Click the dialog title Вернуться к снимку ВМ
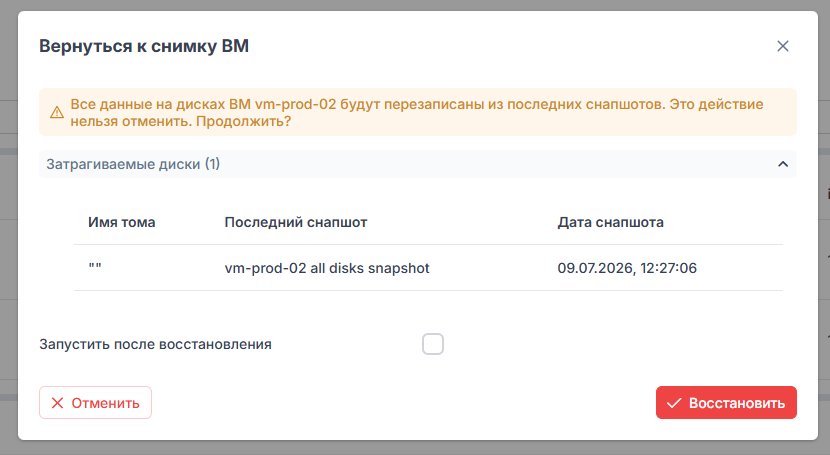Screen dimensions: 830x455 coord(144,46)
